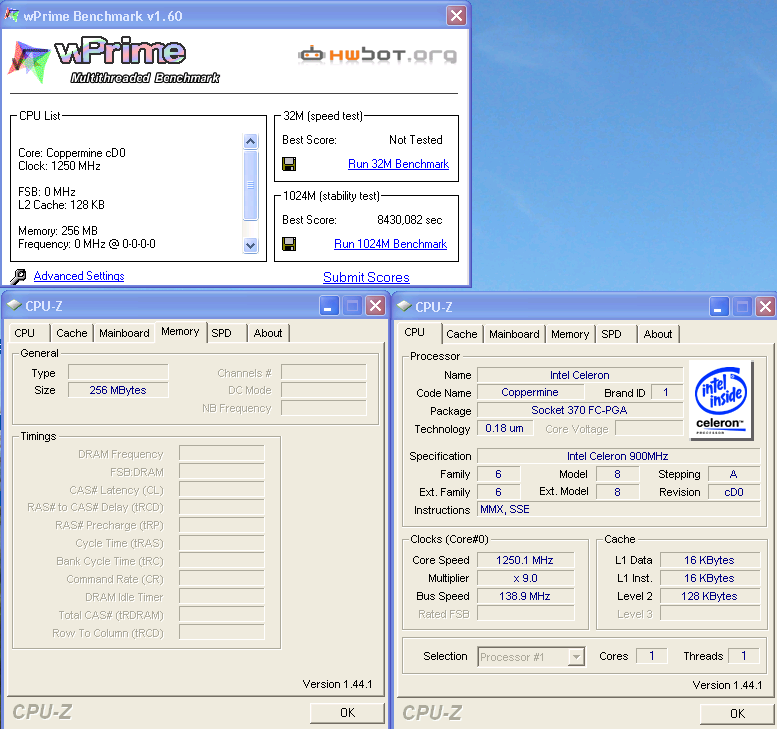The image size is (777, 729).
Task: Click the save icon for 1024M benchmark
Action: tap(289, 244)
